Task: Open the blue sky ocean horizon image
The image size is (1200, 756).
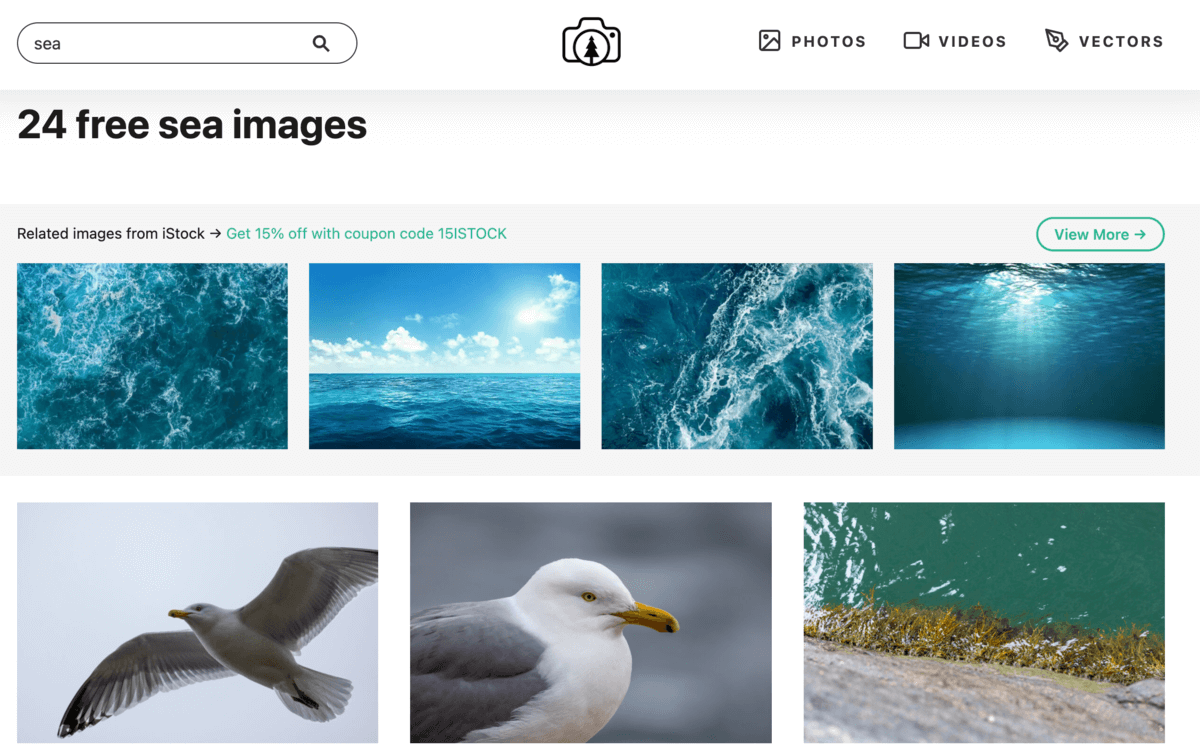Action: [444, 356]
